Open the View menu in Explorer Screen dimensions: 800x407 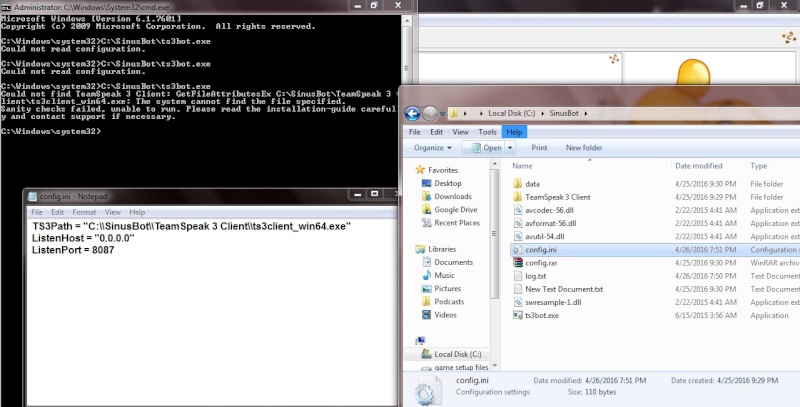point(460,132)
